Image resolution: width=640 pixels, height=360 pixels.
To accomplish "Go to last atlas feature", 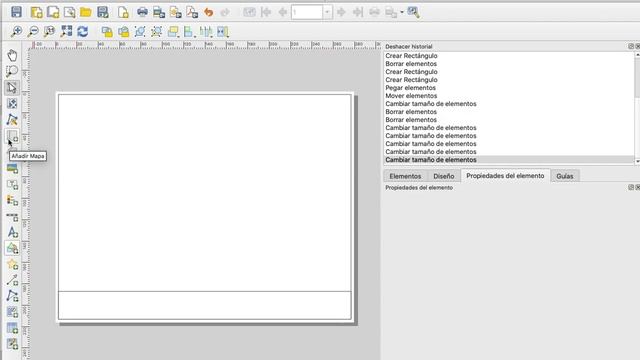I will [x=358, y=12].
